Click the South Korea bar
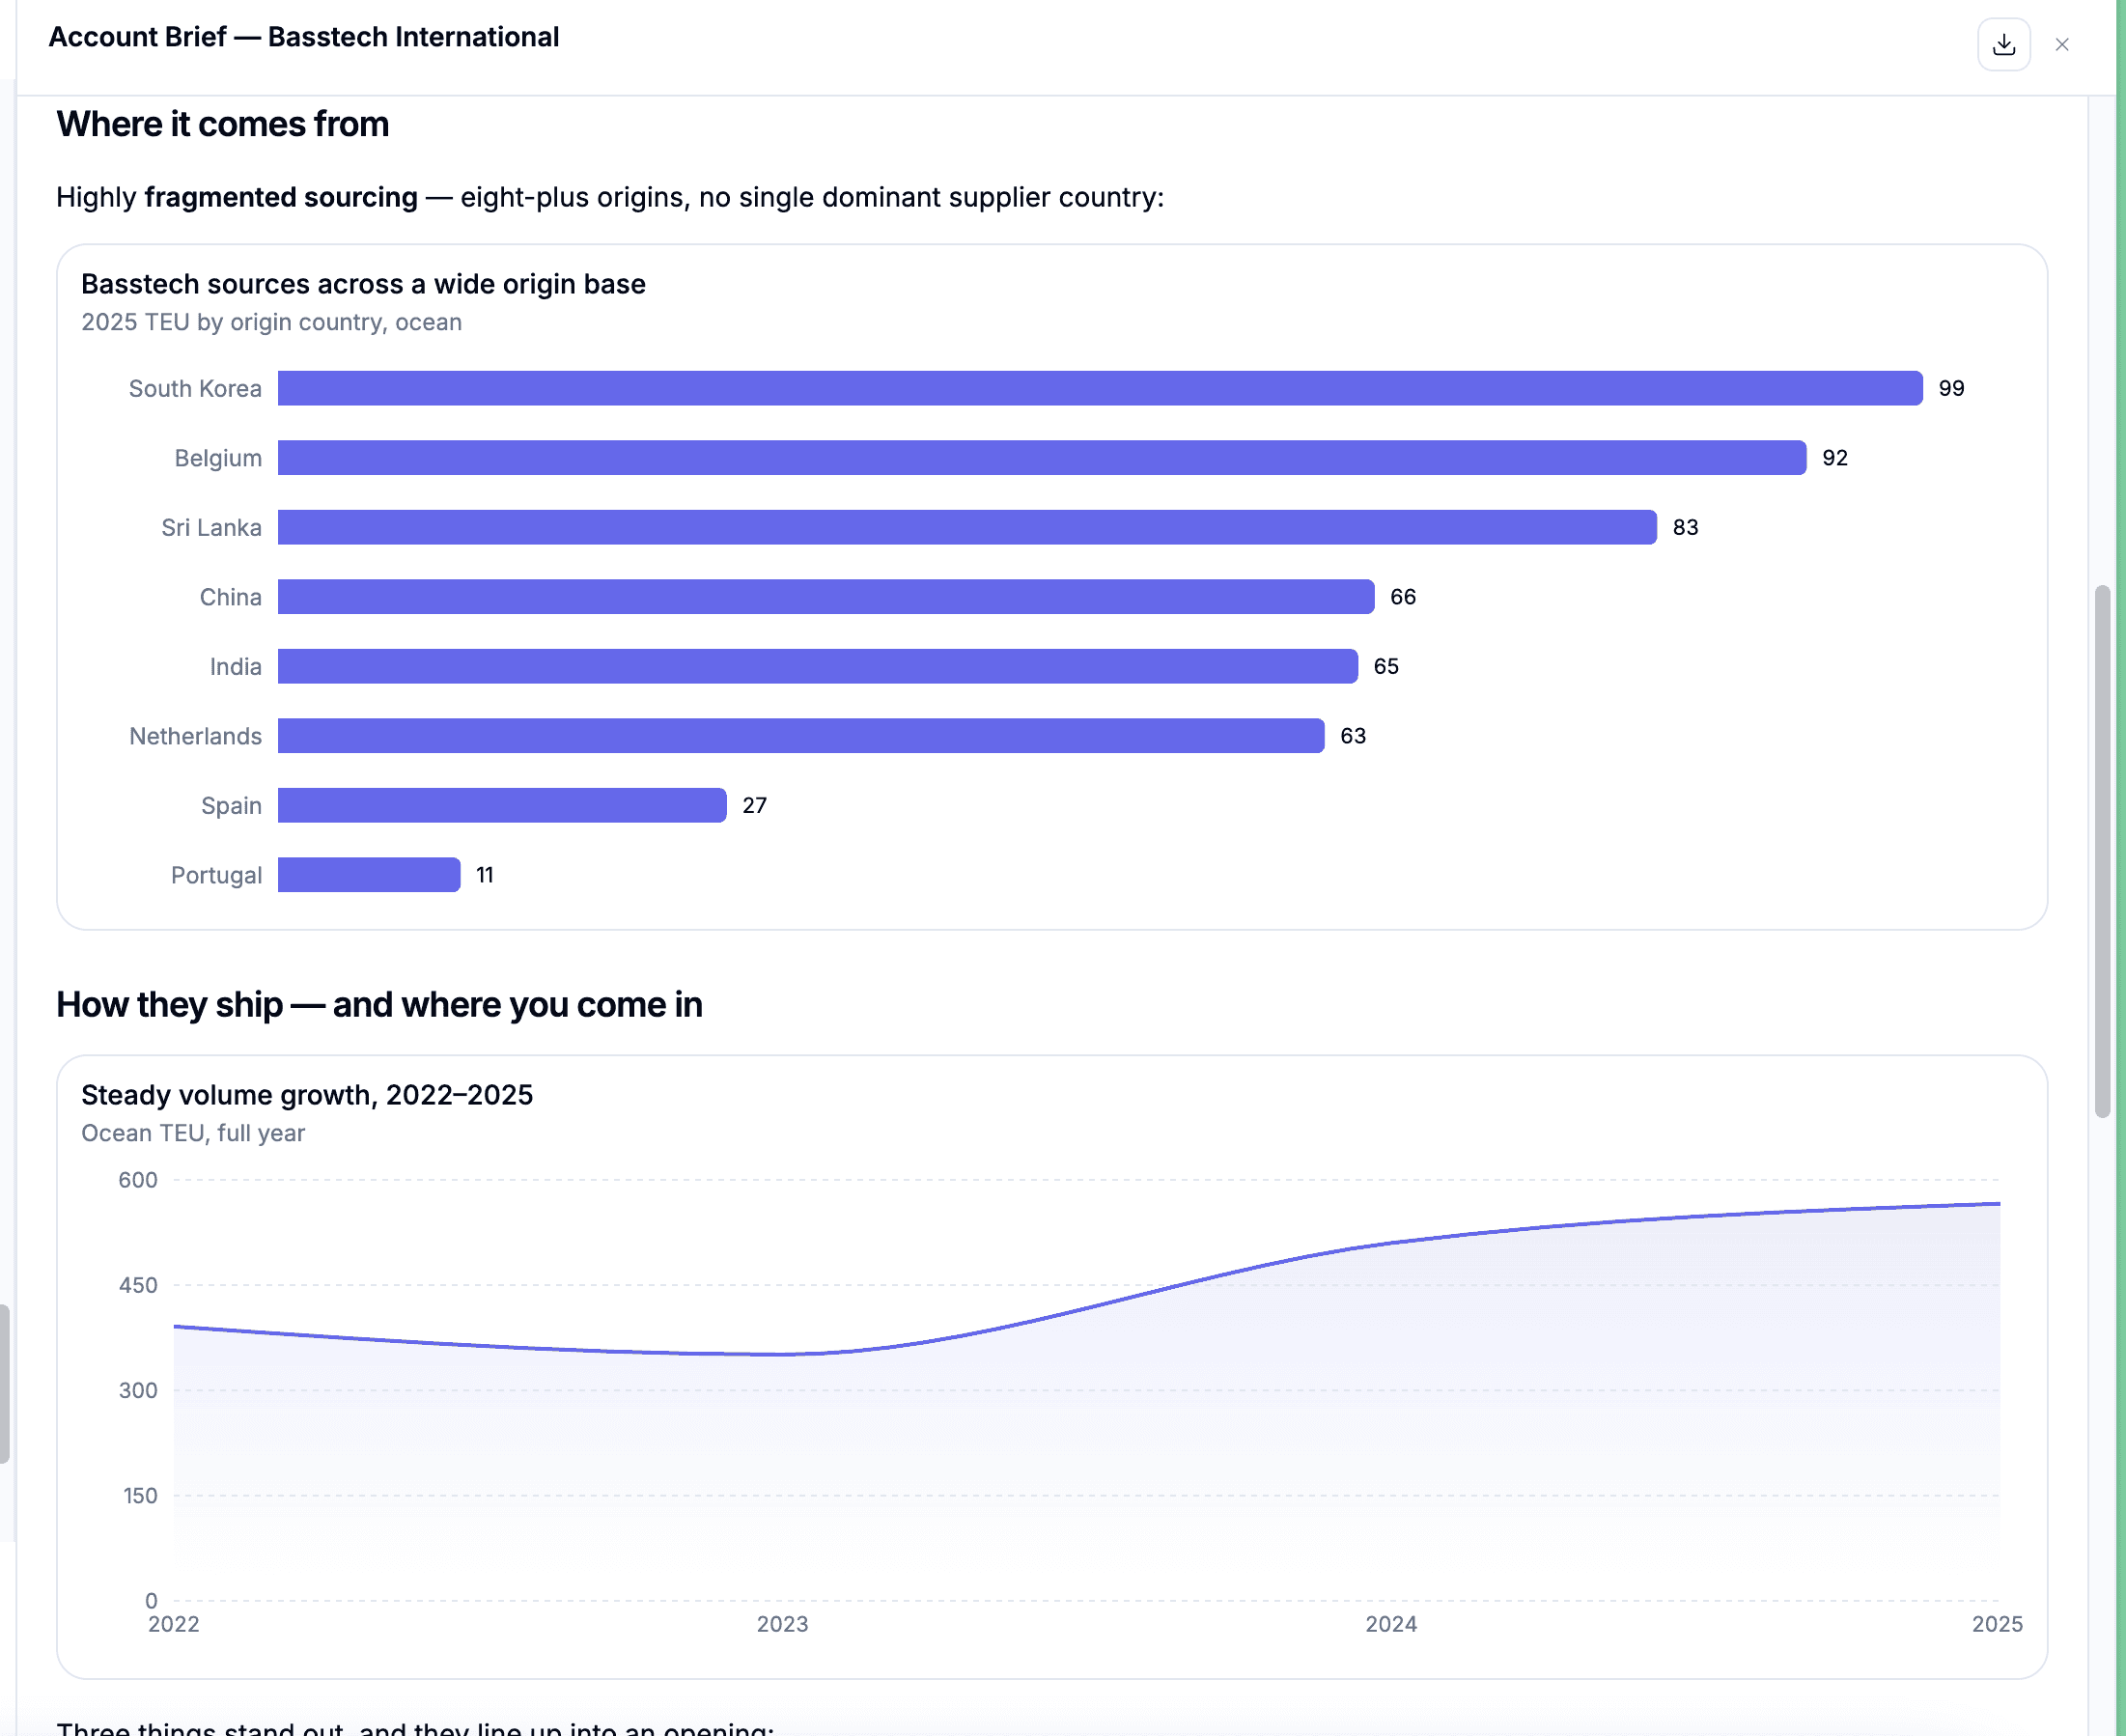This screenshot has width=2126, height=1736. pyautogui.click(x=1100, y=388)
